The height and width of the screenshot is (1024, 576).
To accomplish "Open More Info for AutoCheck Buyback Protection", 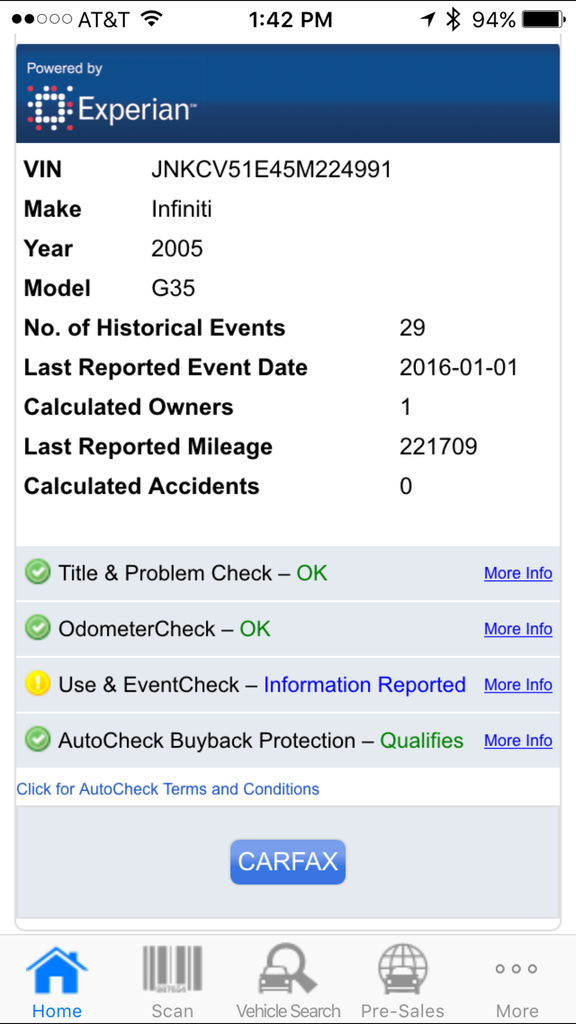I will tap(518, 741).
